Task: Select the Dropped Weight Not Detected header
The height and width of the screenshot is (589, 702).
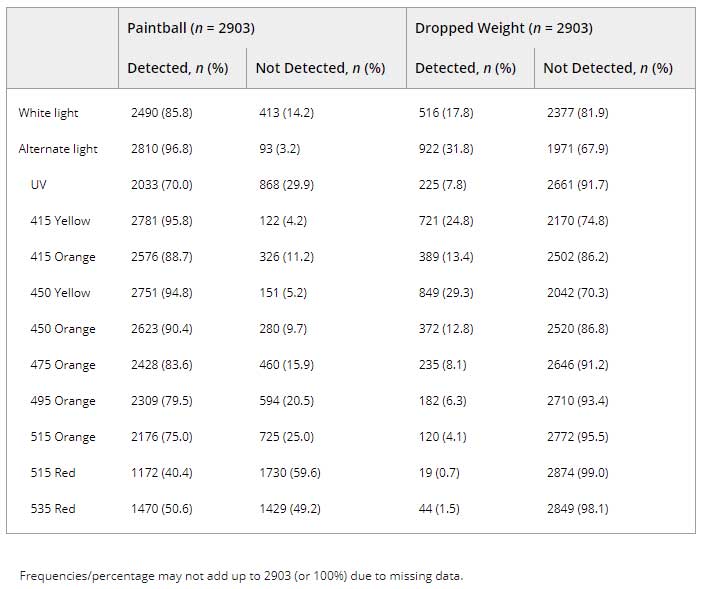Action: coord(608,68)
